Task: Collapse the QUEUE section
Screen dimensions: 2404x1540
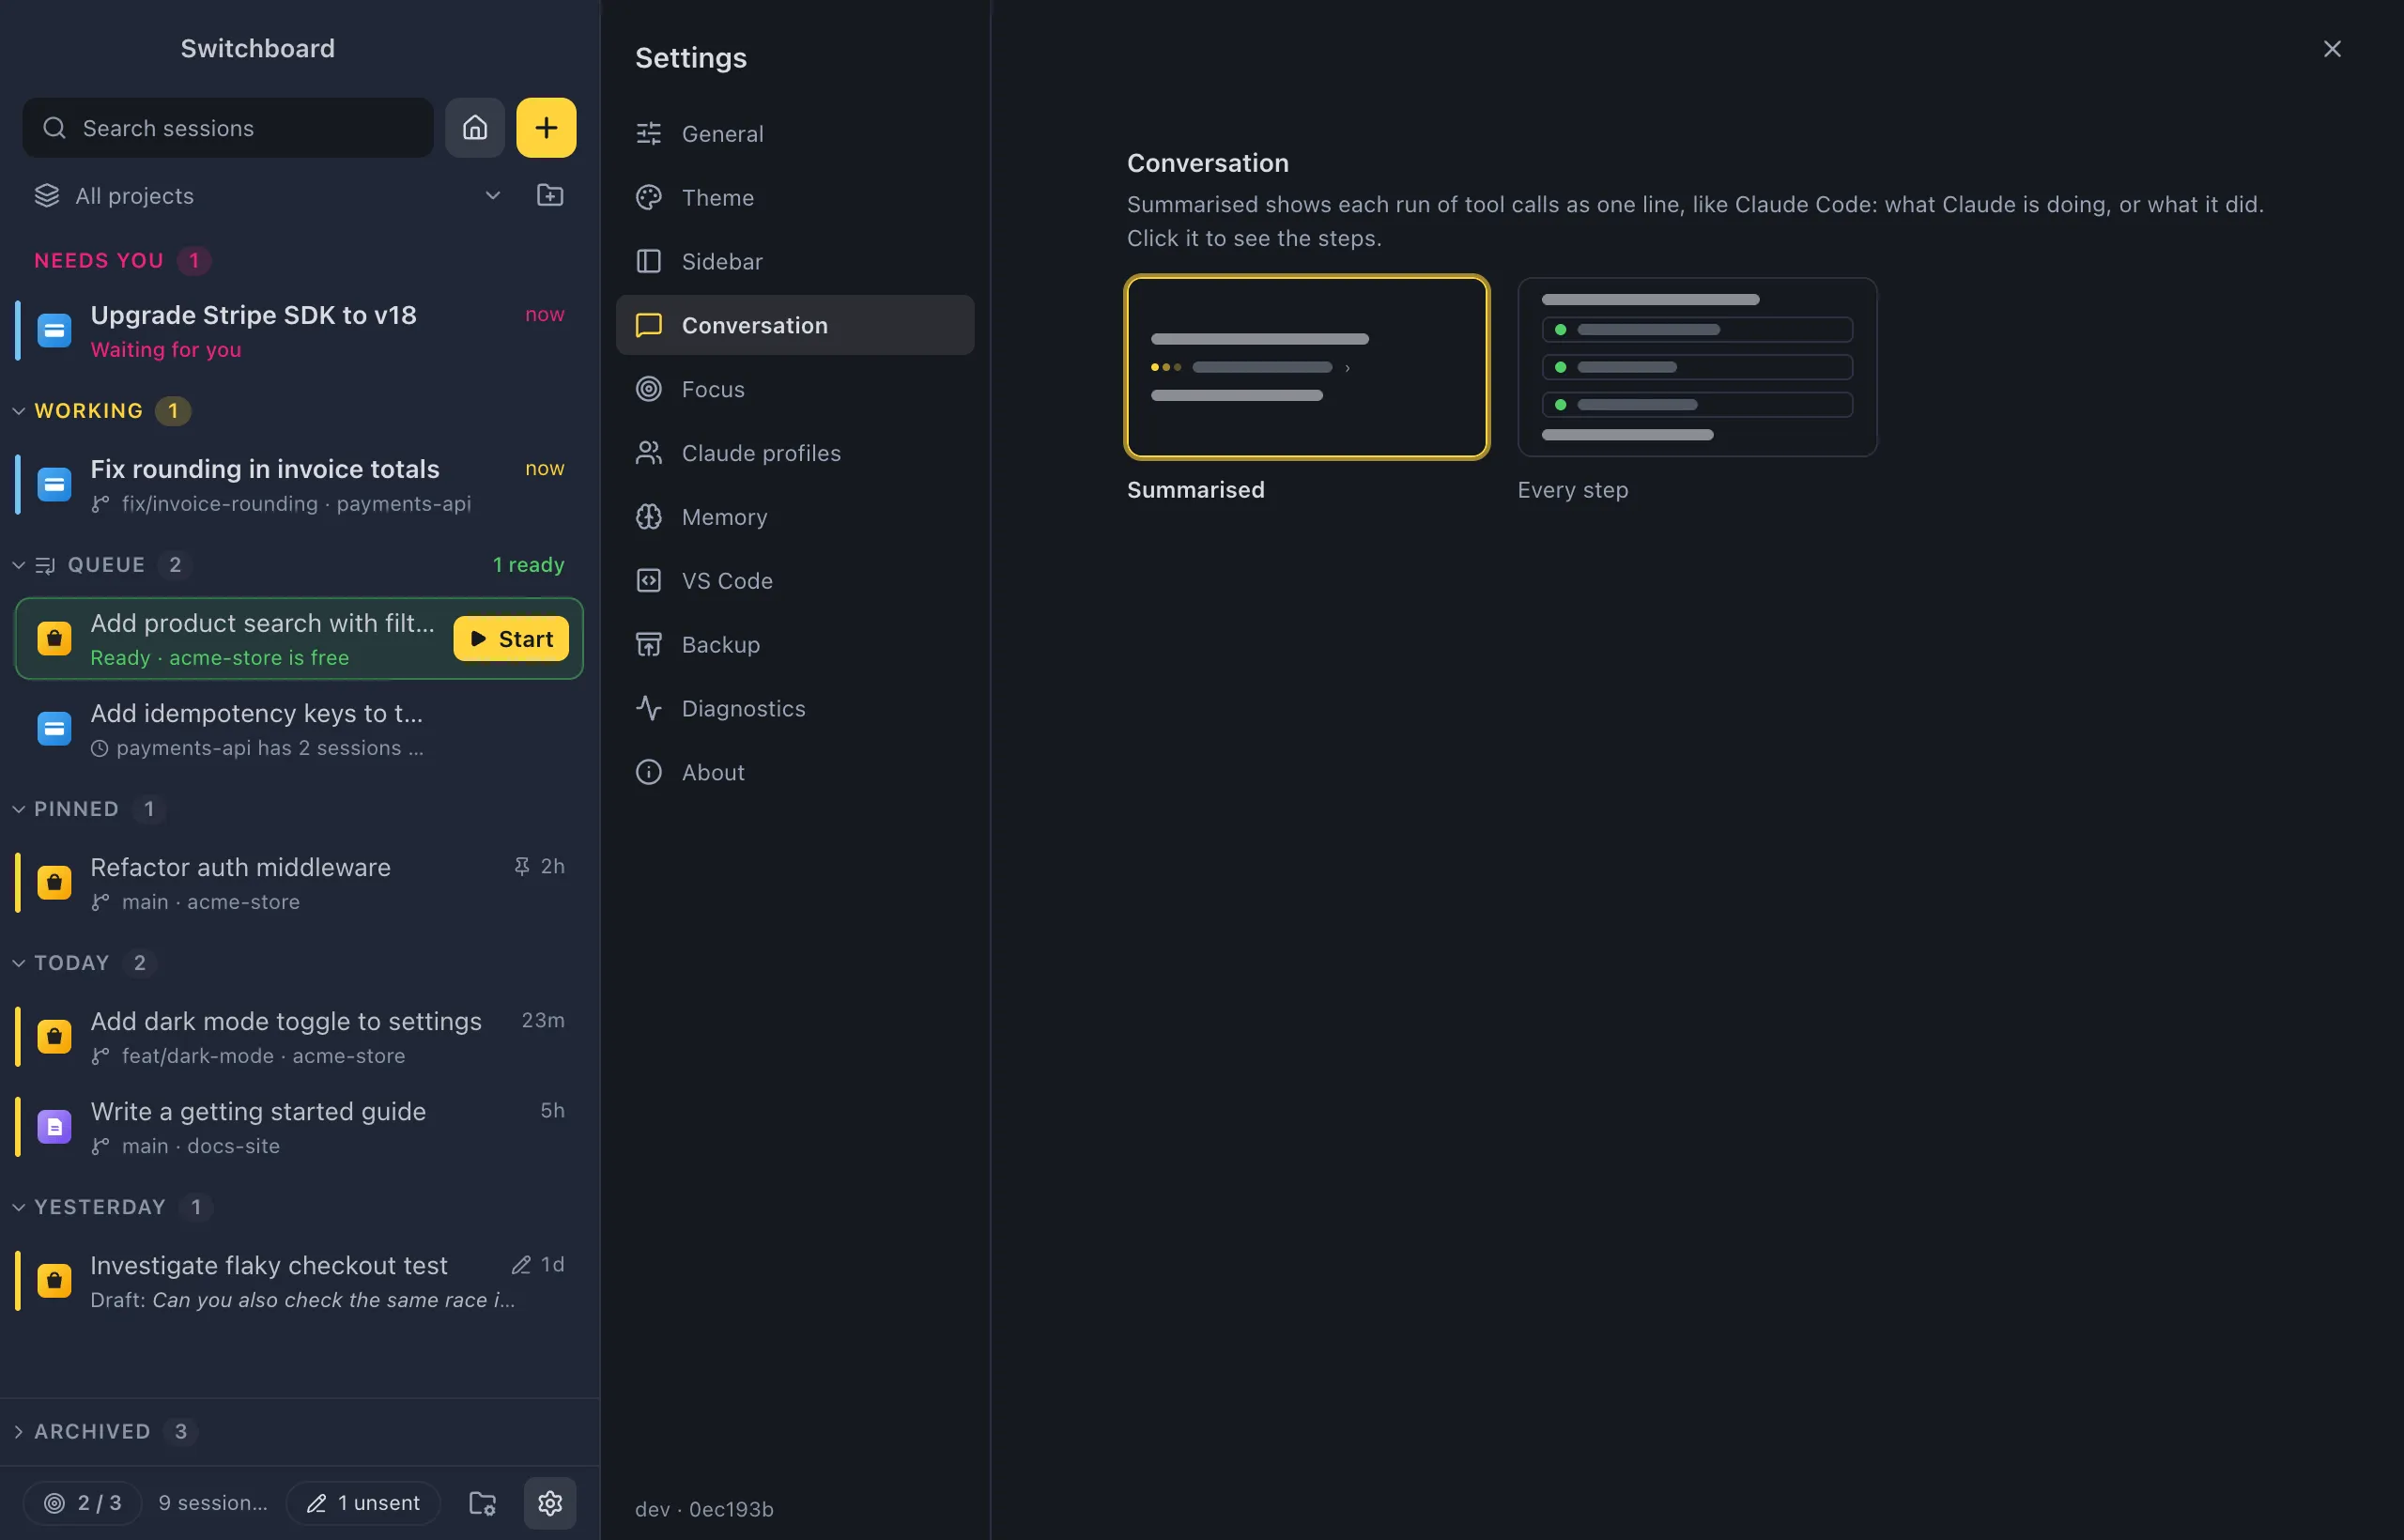Action: click(x=18, y=565)
